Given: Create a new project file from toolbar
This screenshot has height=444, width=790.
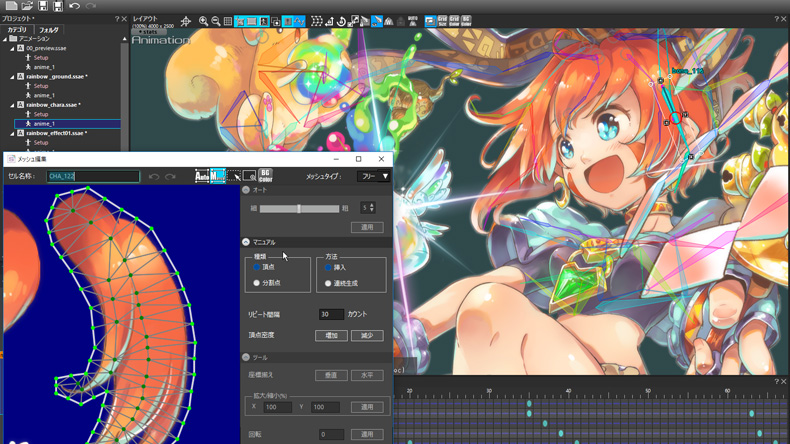Looking at the screenshot, I should (x=11, y=6).
